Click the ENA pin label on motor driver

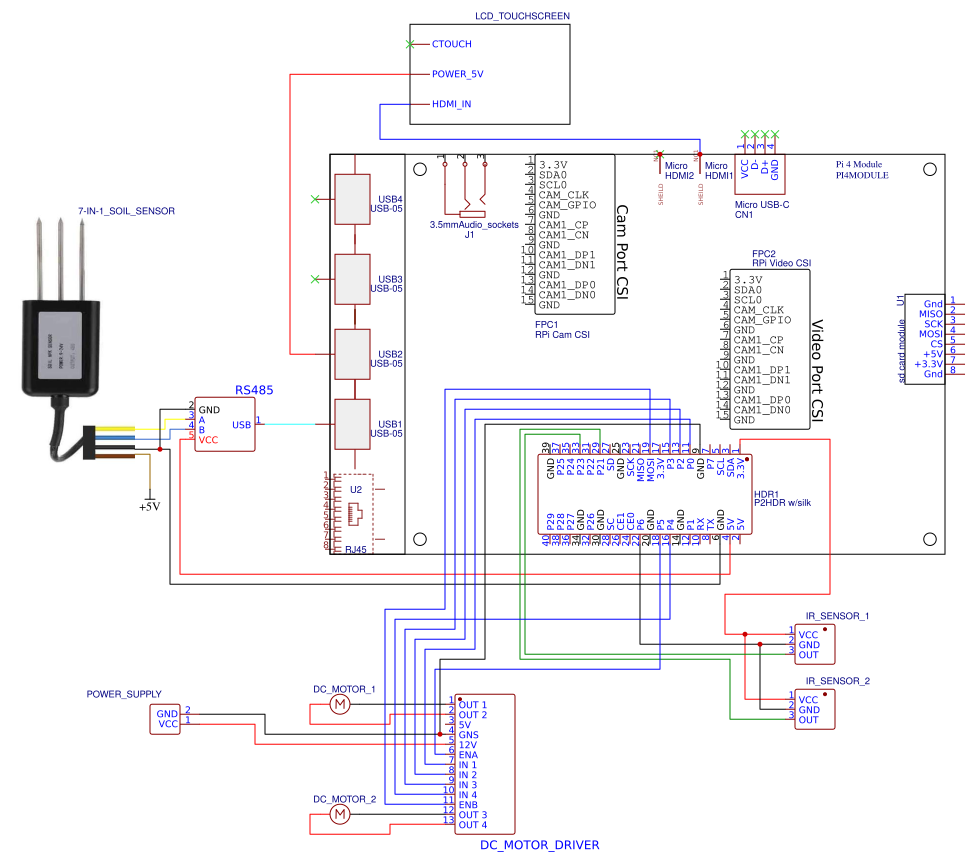point(468,754)
